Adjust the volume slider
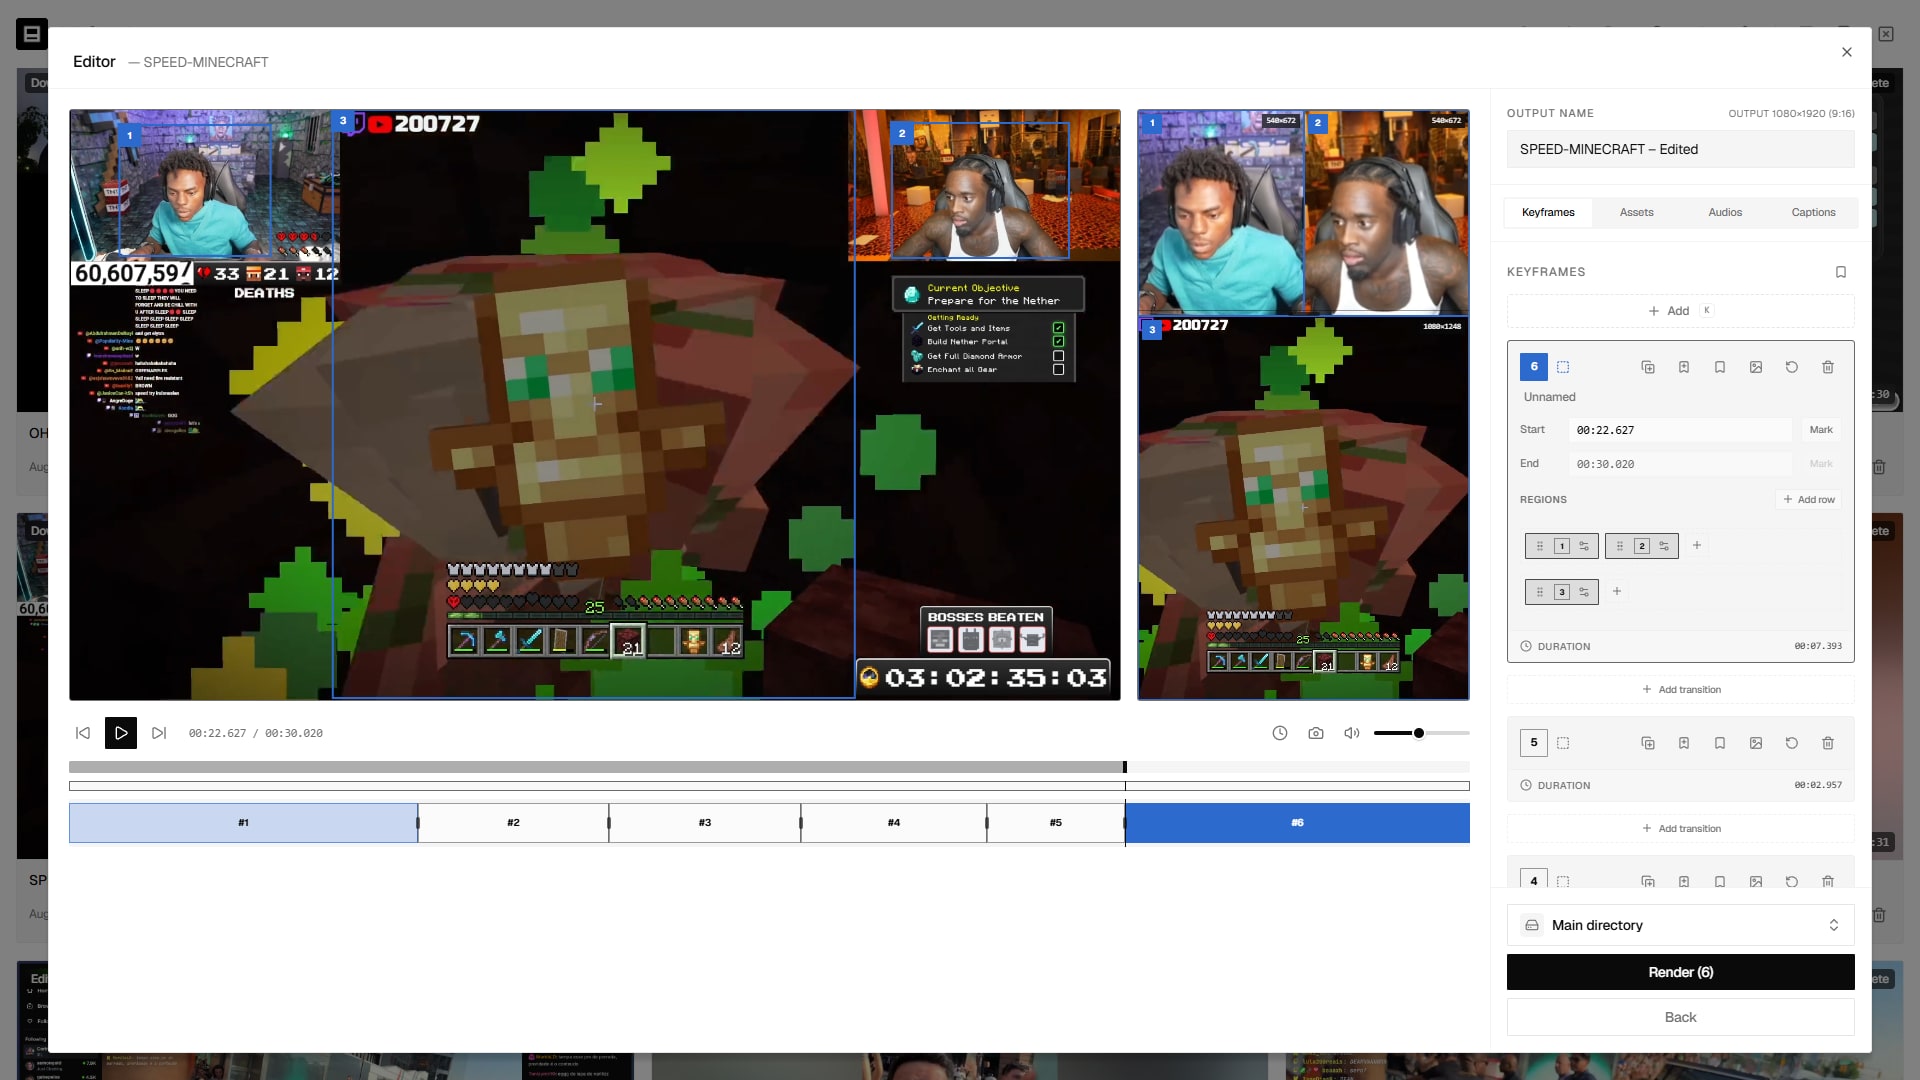Image resolution: width=1920 pixels, height=1080 pixels. (1421, 733)
